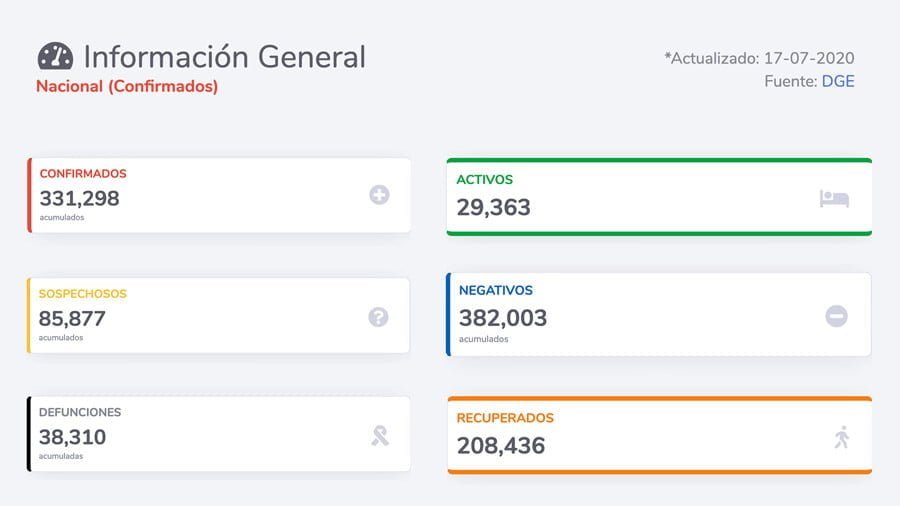Screen dimensions: 900x506
Task: Open the DGE source link
Action: pos(838,81)
